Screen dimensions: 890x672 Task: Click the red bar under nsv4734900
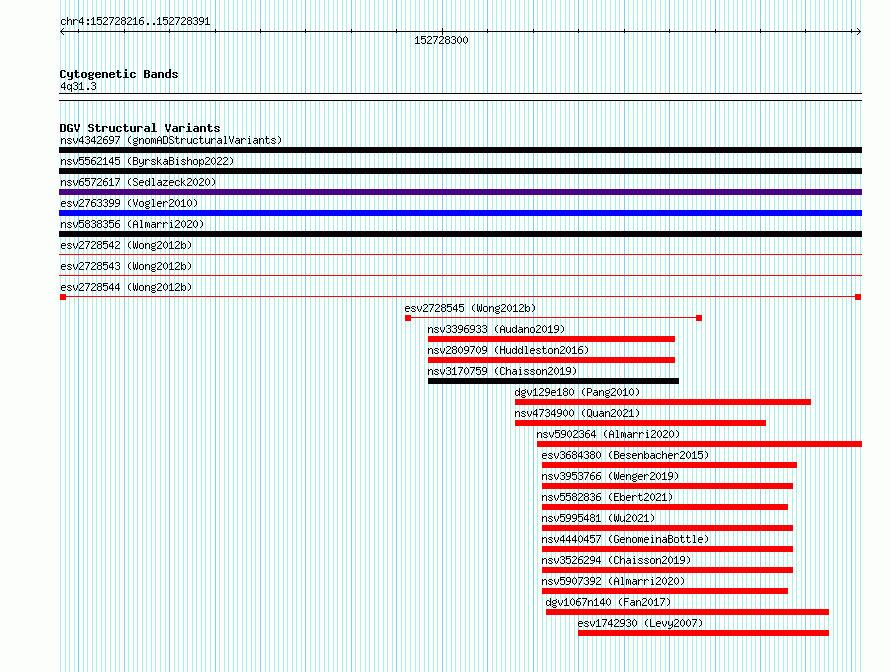coord(640,423)
